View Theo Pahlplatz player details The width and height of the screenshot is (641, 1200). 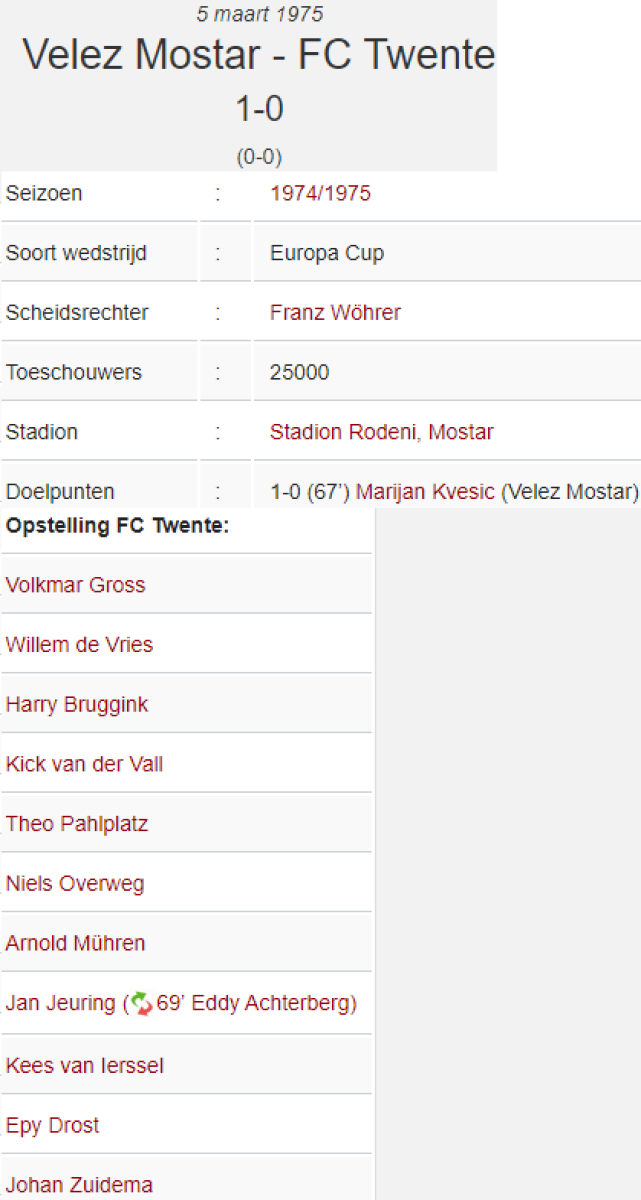coord(77,825)
